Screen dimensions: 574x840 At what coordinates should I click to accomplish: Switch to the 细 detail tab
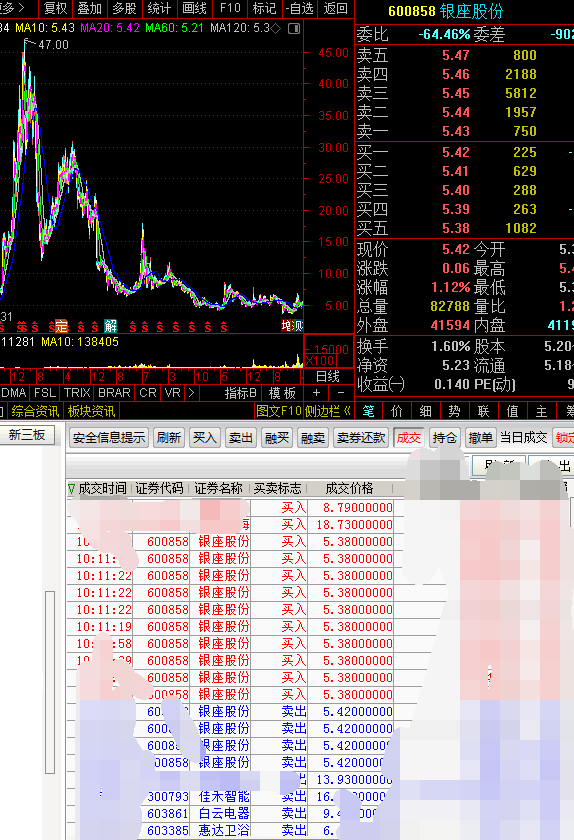426,411
